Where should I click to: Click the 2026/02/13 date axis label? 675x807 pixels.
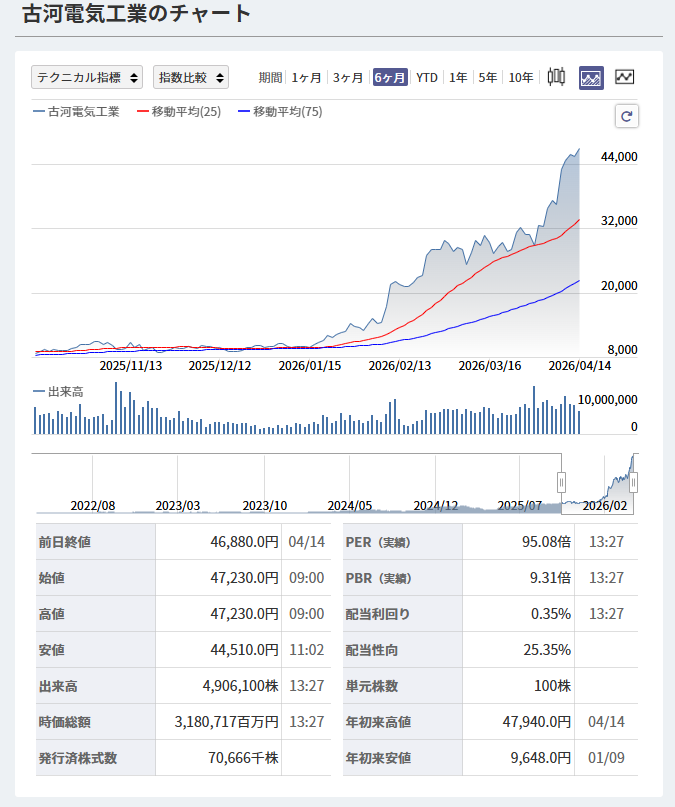pyautogui.click(x=400, y=366)
